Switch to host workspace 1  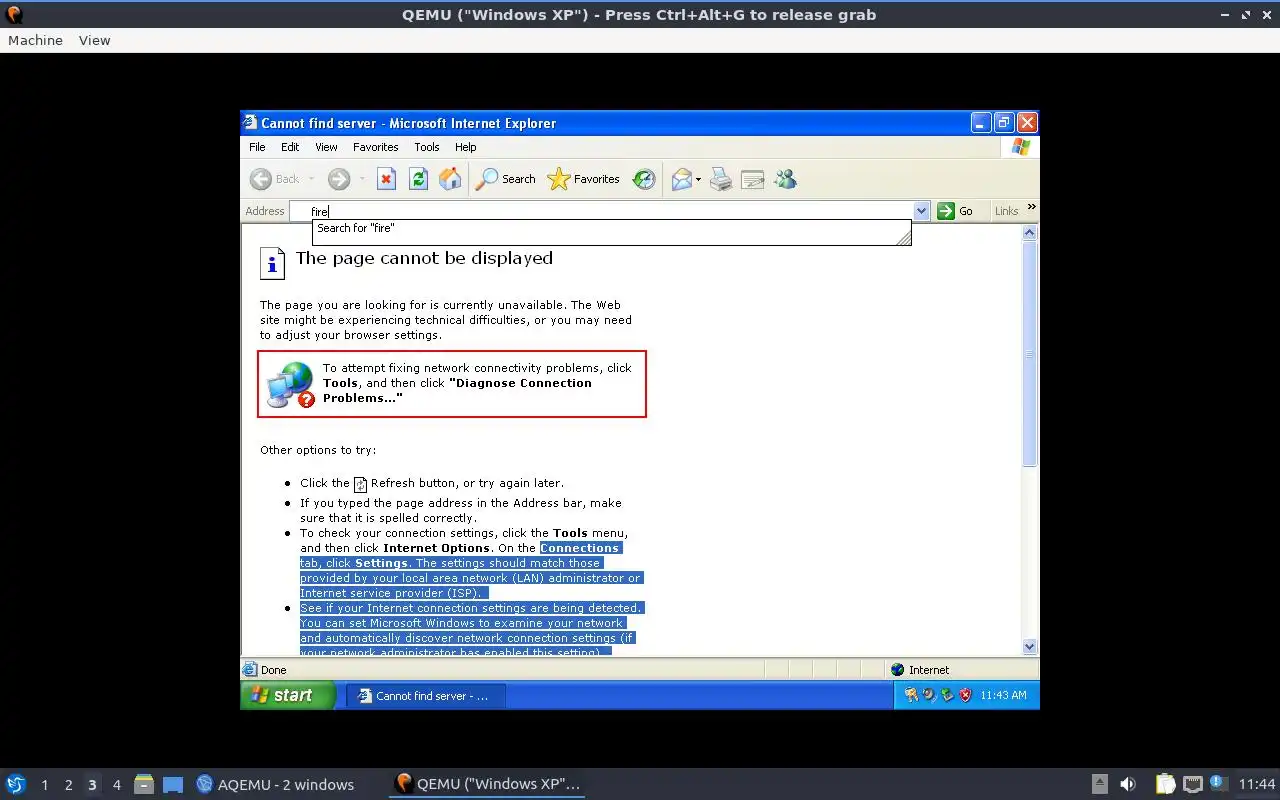44,785
